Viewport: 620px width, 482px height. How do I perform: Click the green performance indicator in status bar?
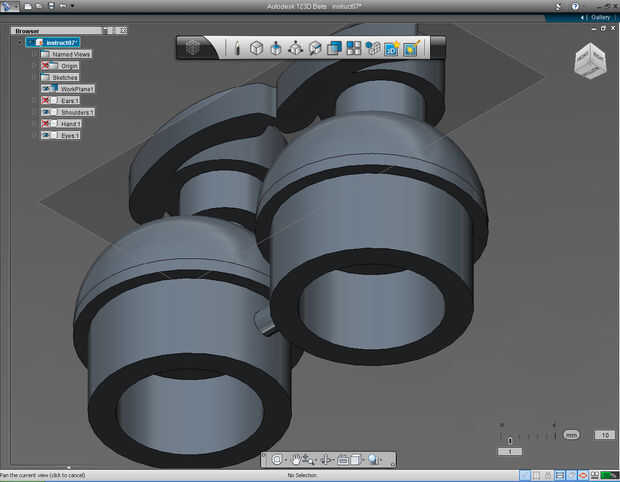pyautogui.click(x=610, y=475)
